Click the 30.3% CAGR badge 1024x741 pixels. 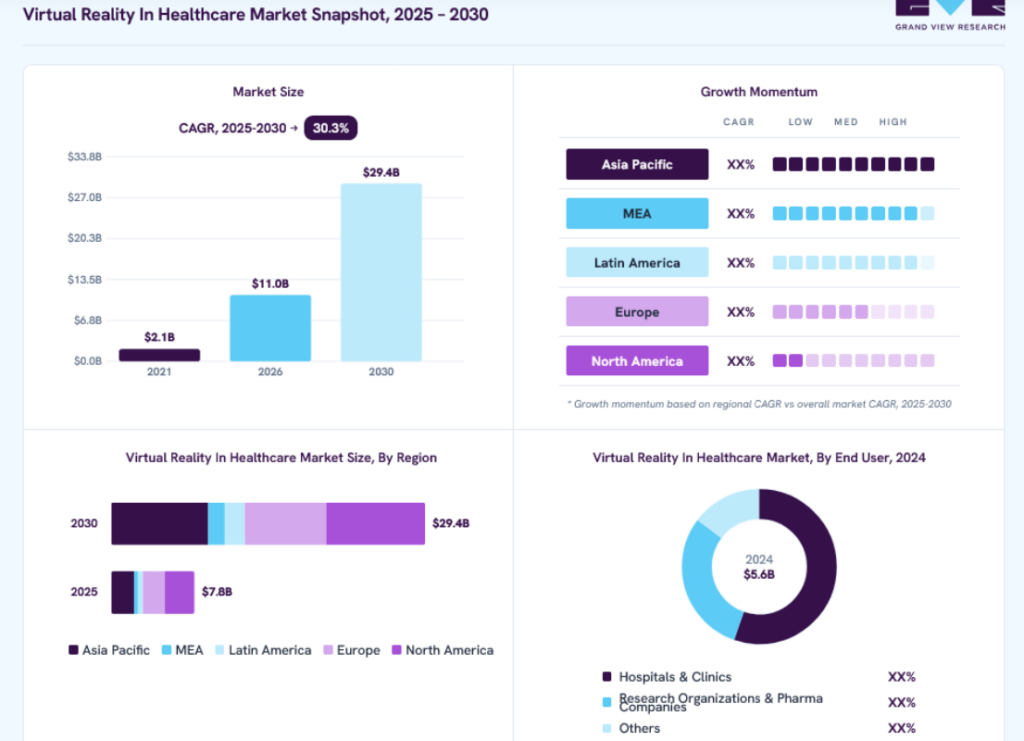330,128
